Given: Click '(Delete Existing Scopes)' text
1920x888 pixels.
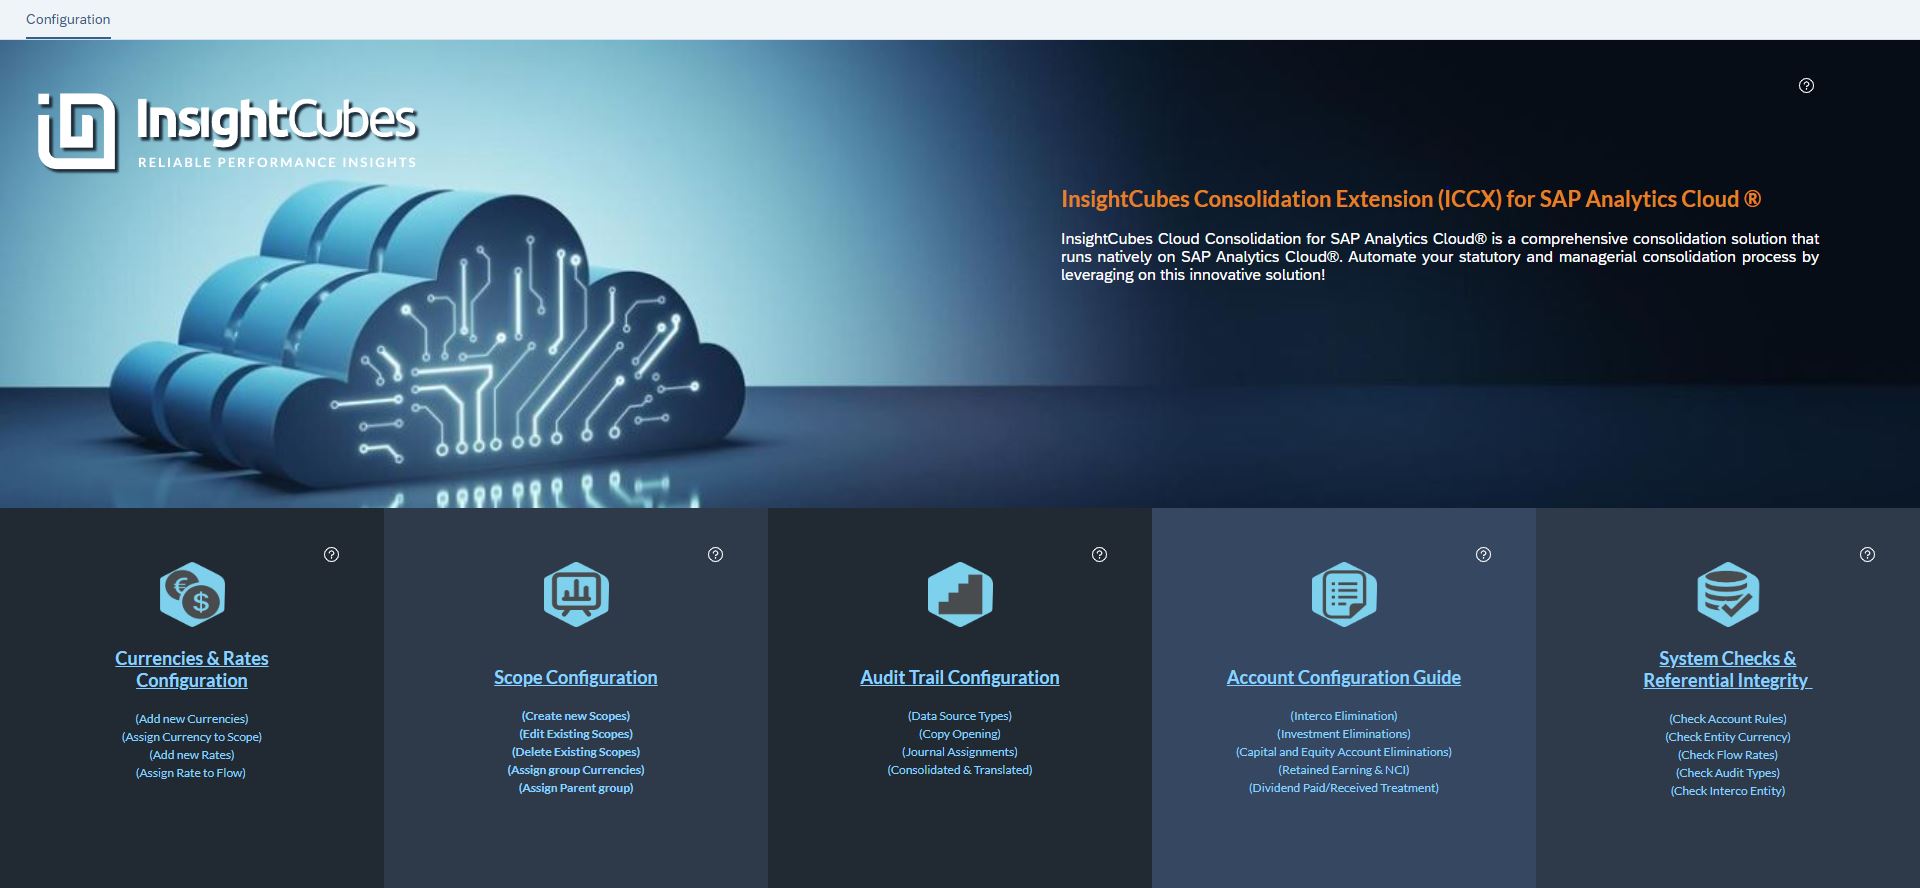Looking at the screenshot, I should point(576,752).
